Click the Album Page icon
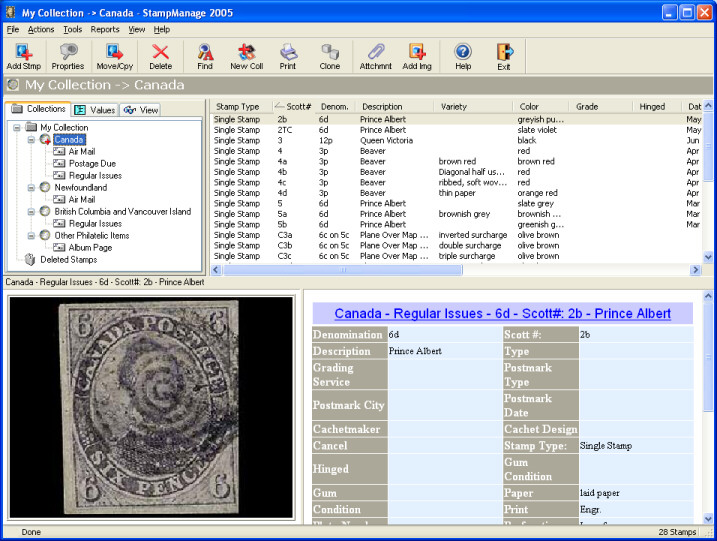This screenshot has width=717, height=541. 59,247
